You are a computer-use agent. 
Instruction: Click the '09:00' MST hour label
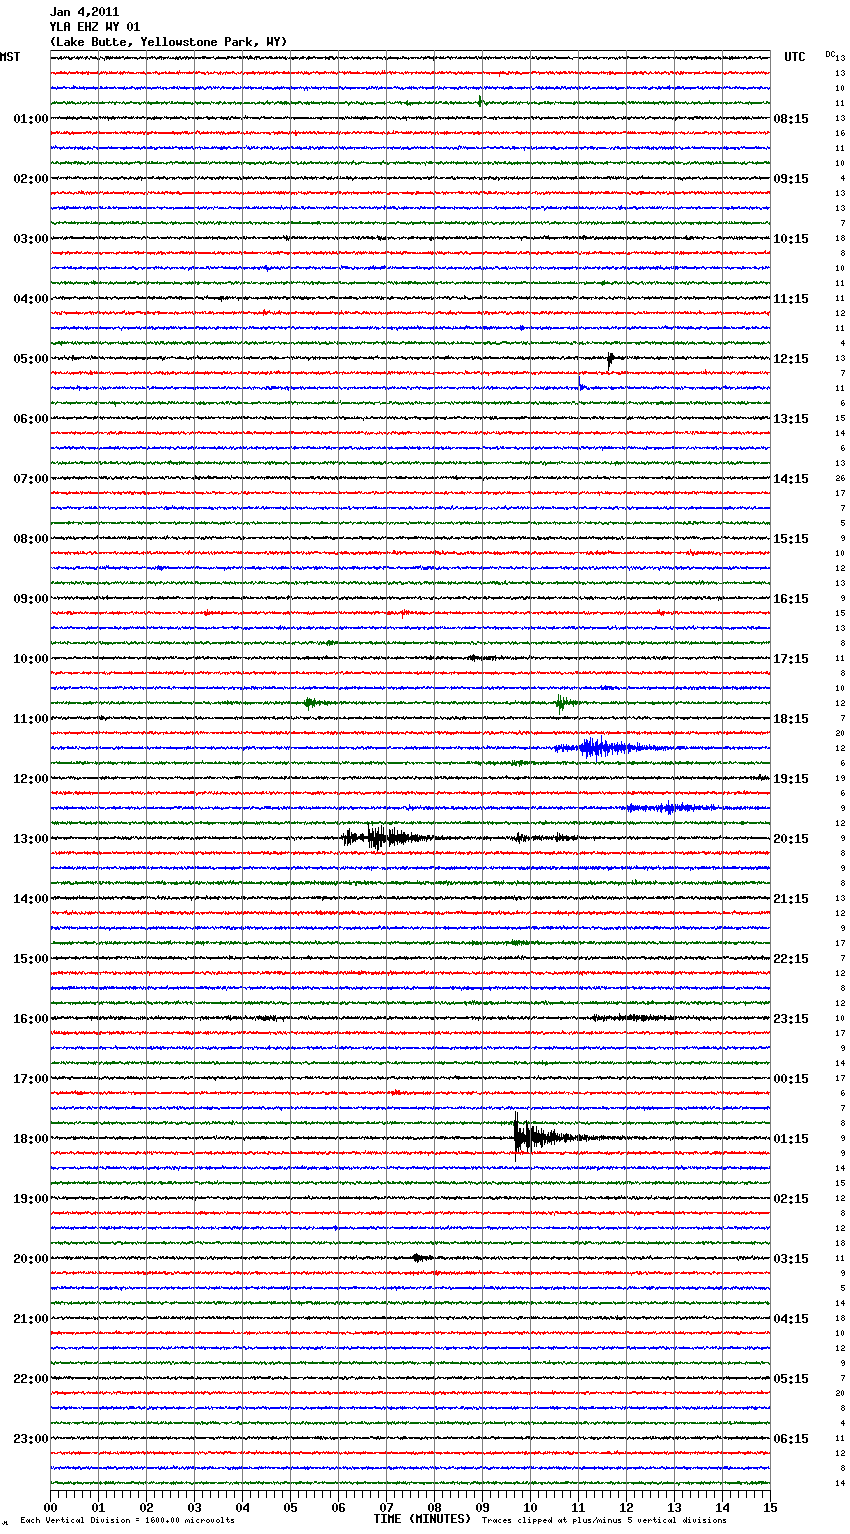click(x=31, y=599)
